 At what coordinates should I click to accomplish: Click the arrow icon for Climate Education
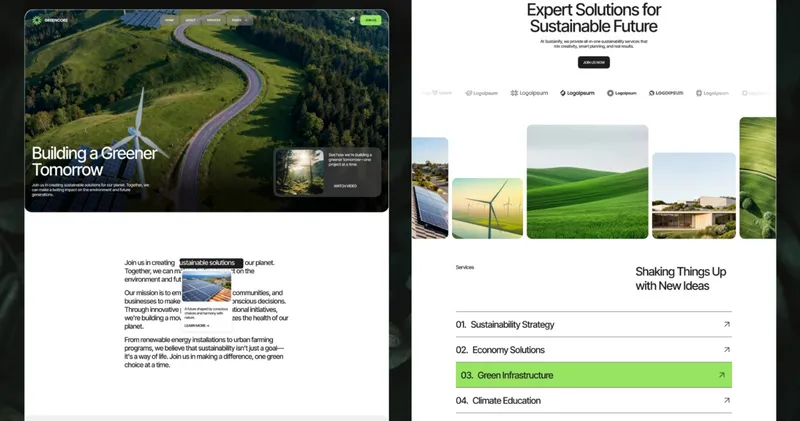(727, 401)
